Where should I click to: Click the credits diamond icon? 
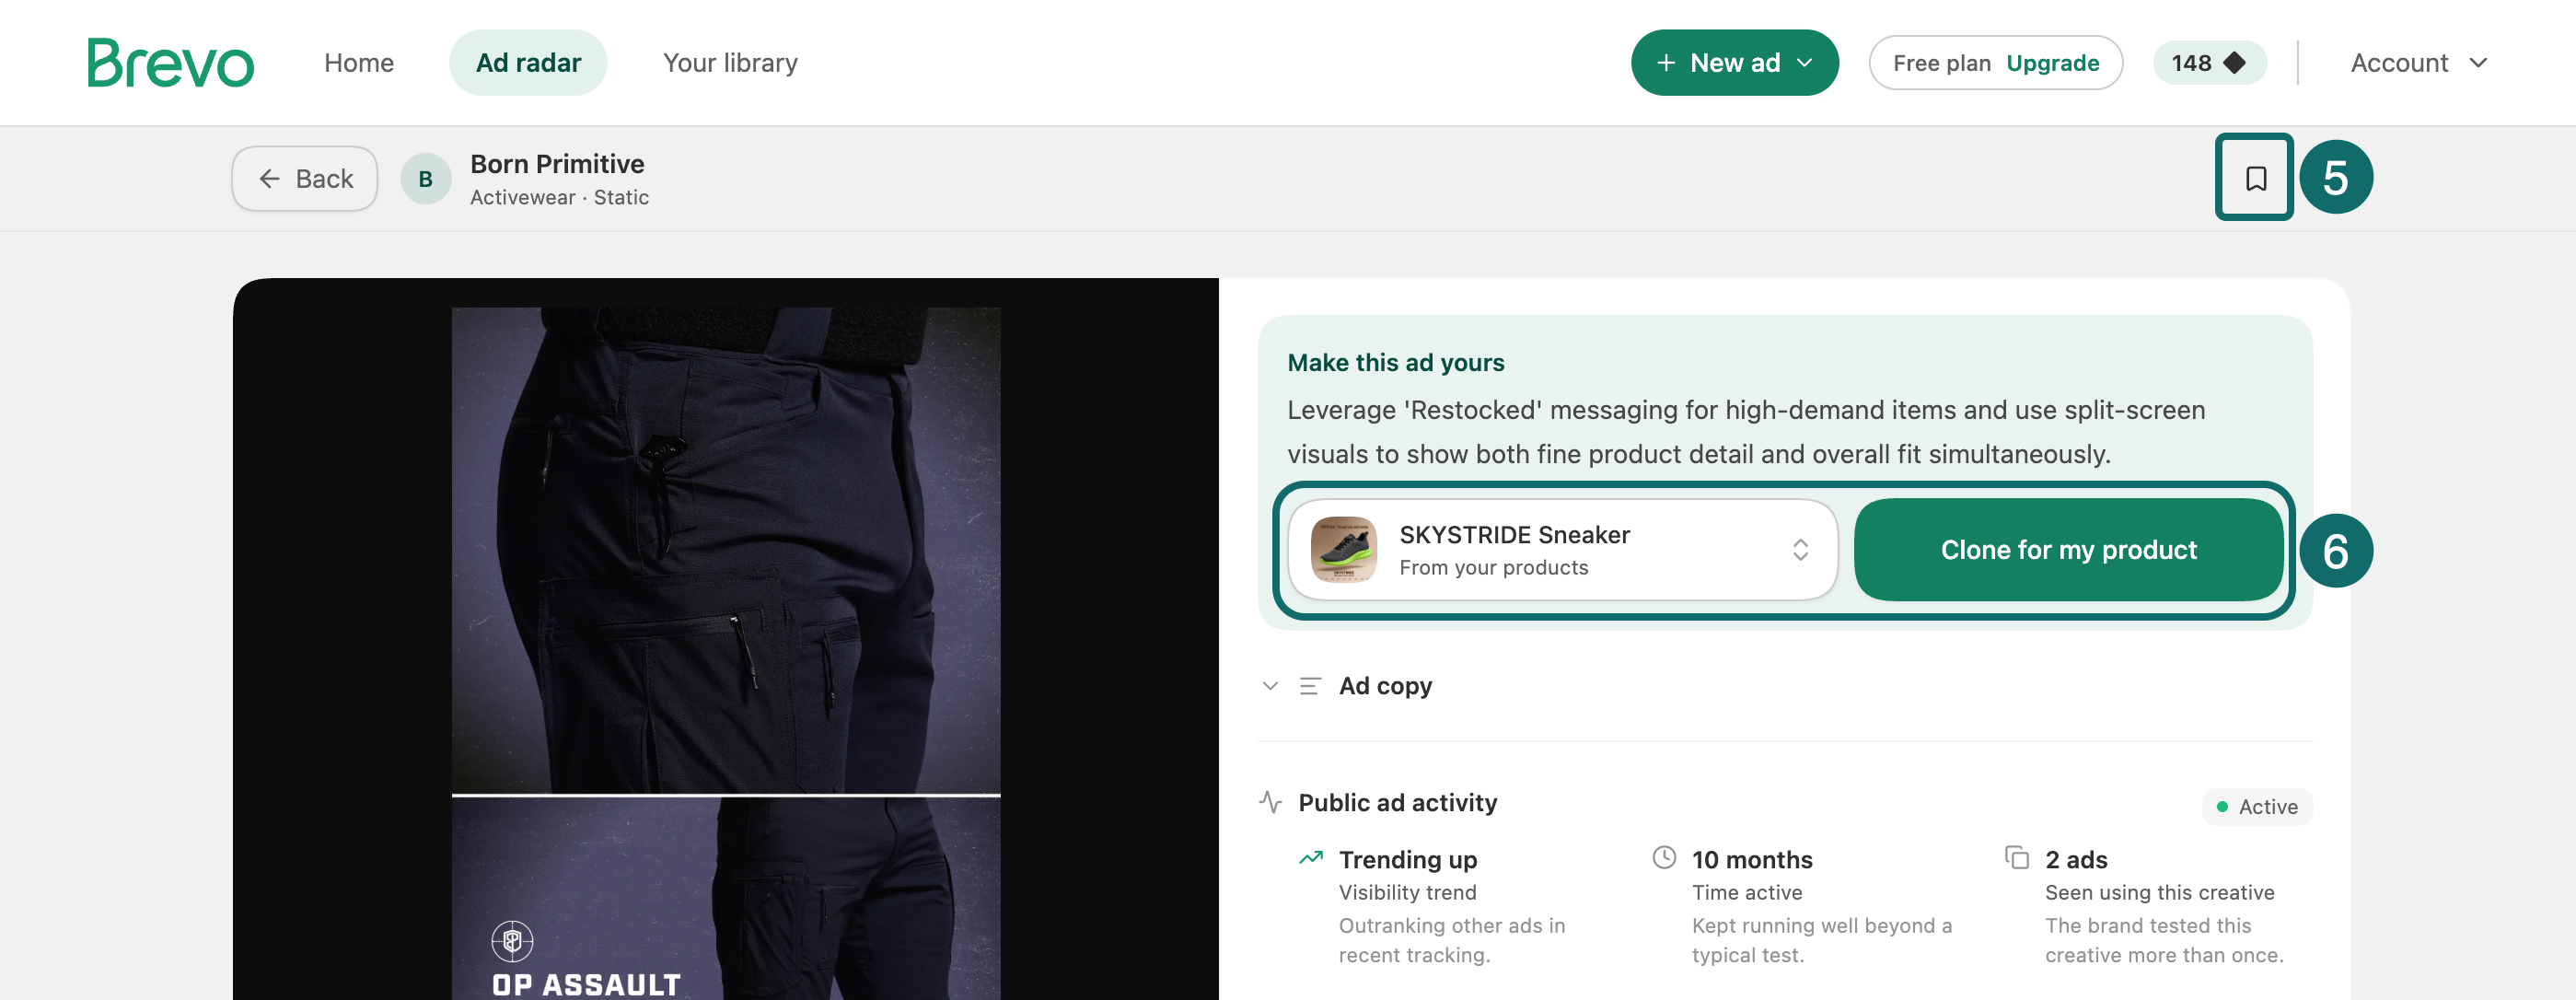[2234, 63]
